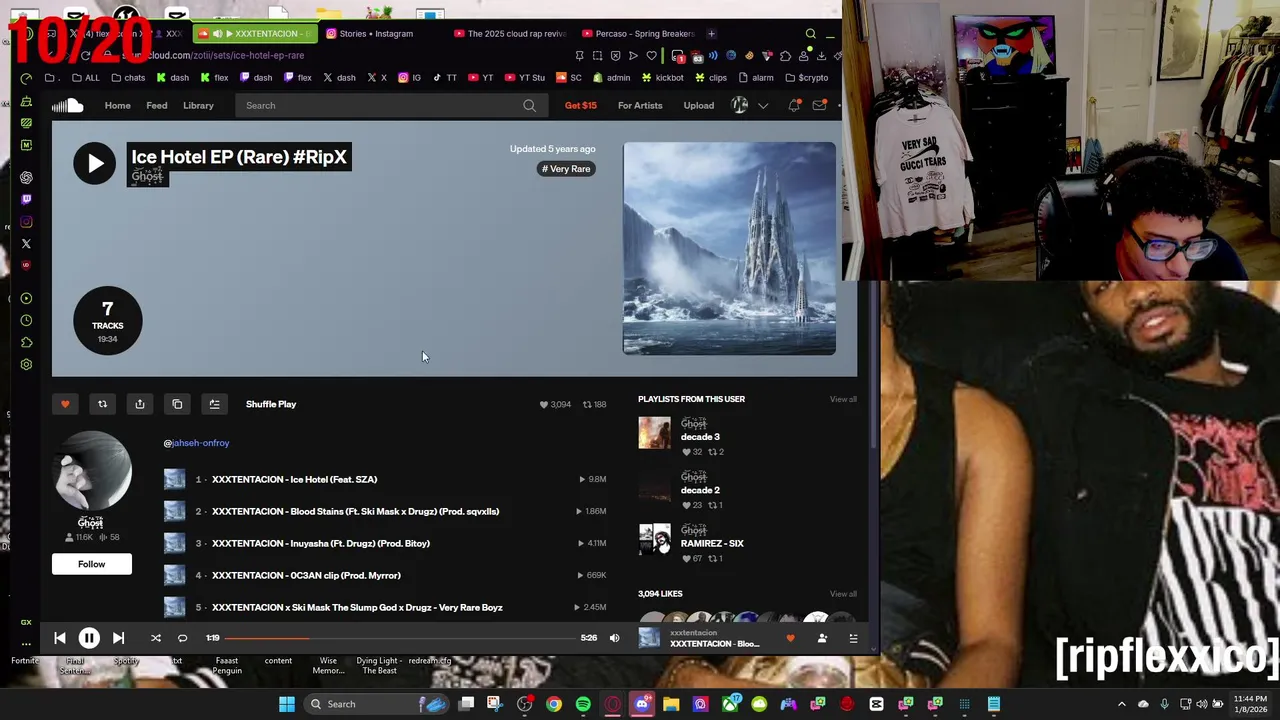Show hidden system tray icons

(x=1121, y=704)
